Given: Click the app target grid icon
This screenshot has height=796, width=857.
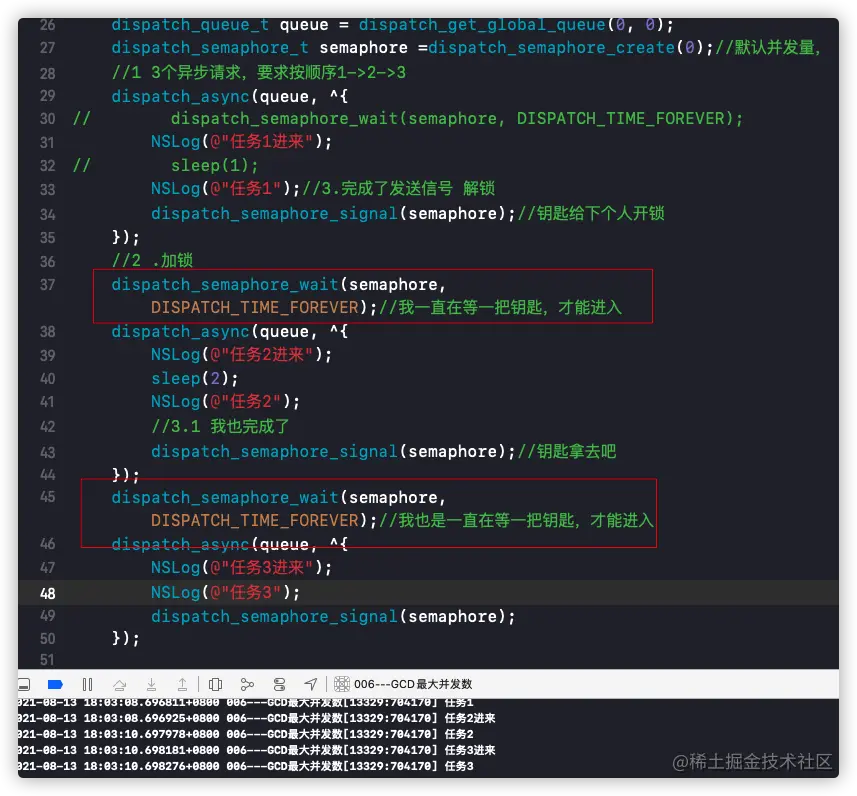Looking at the screenshot, I should coord(342,684).
